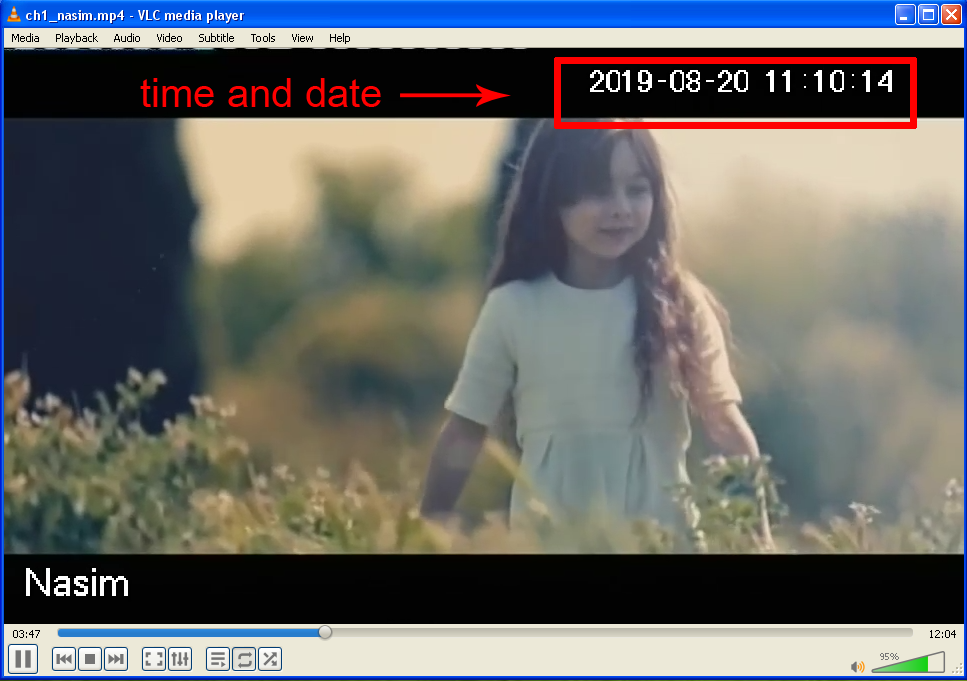The image size is (967, 681).
Task: Click the seek bar progress track
Action: [485, 632]
